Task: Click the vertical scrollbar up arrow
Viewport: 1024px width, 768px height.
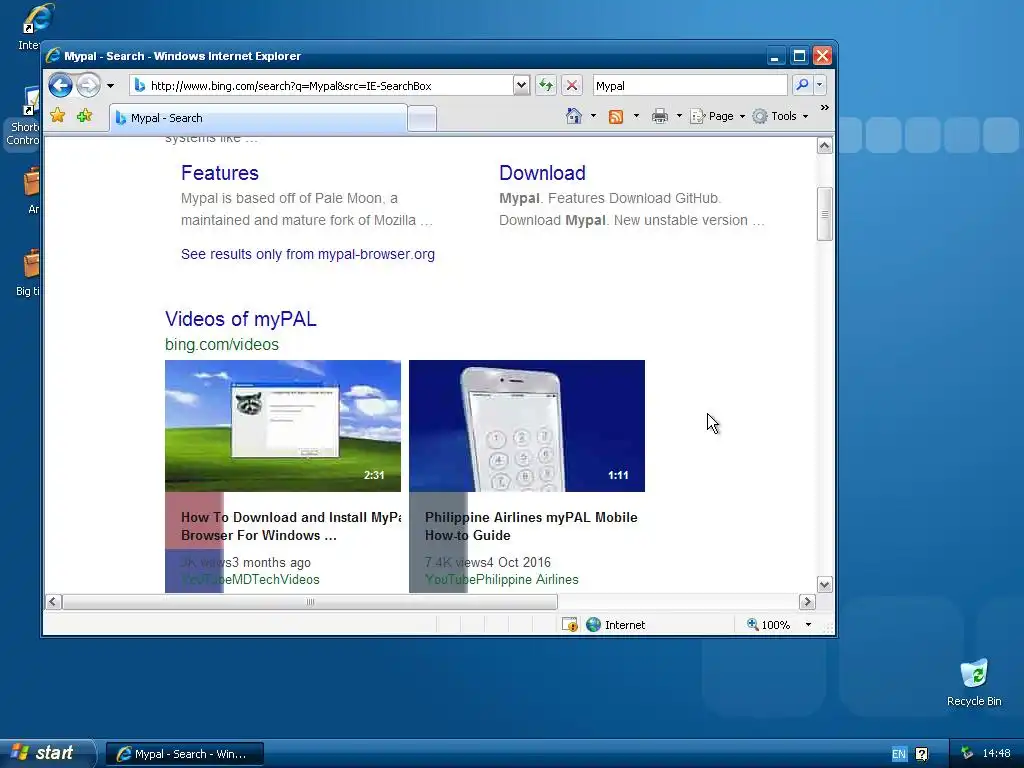Action: tap(824, 146)
